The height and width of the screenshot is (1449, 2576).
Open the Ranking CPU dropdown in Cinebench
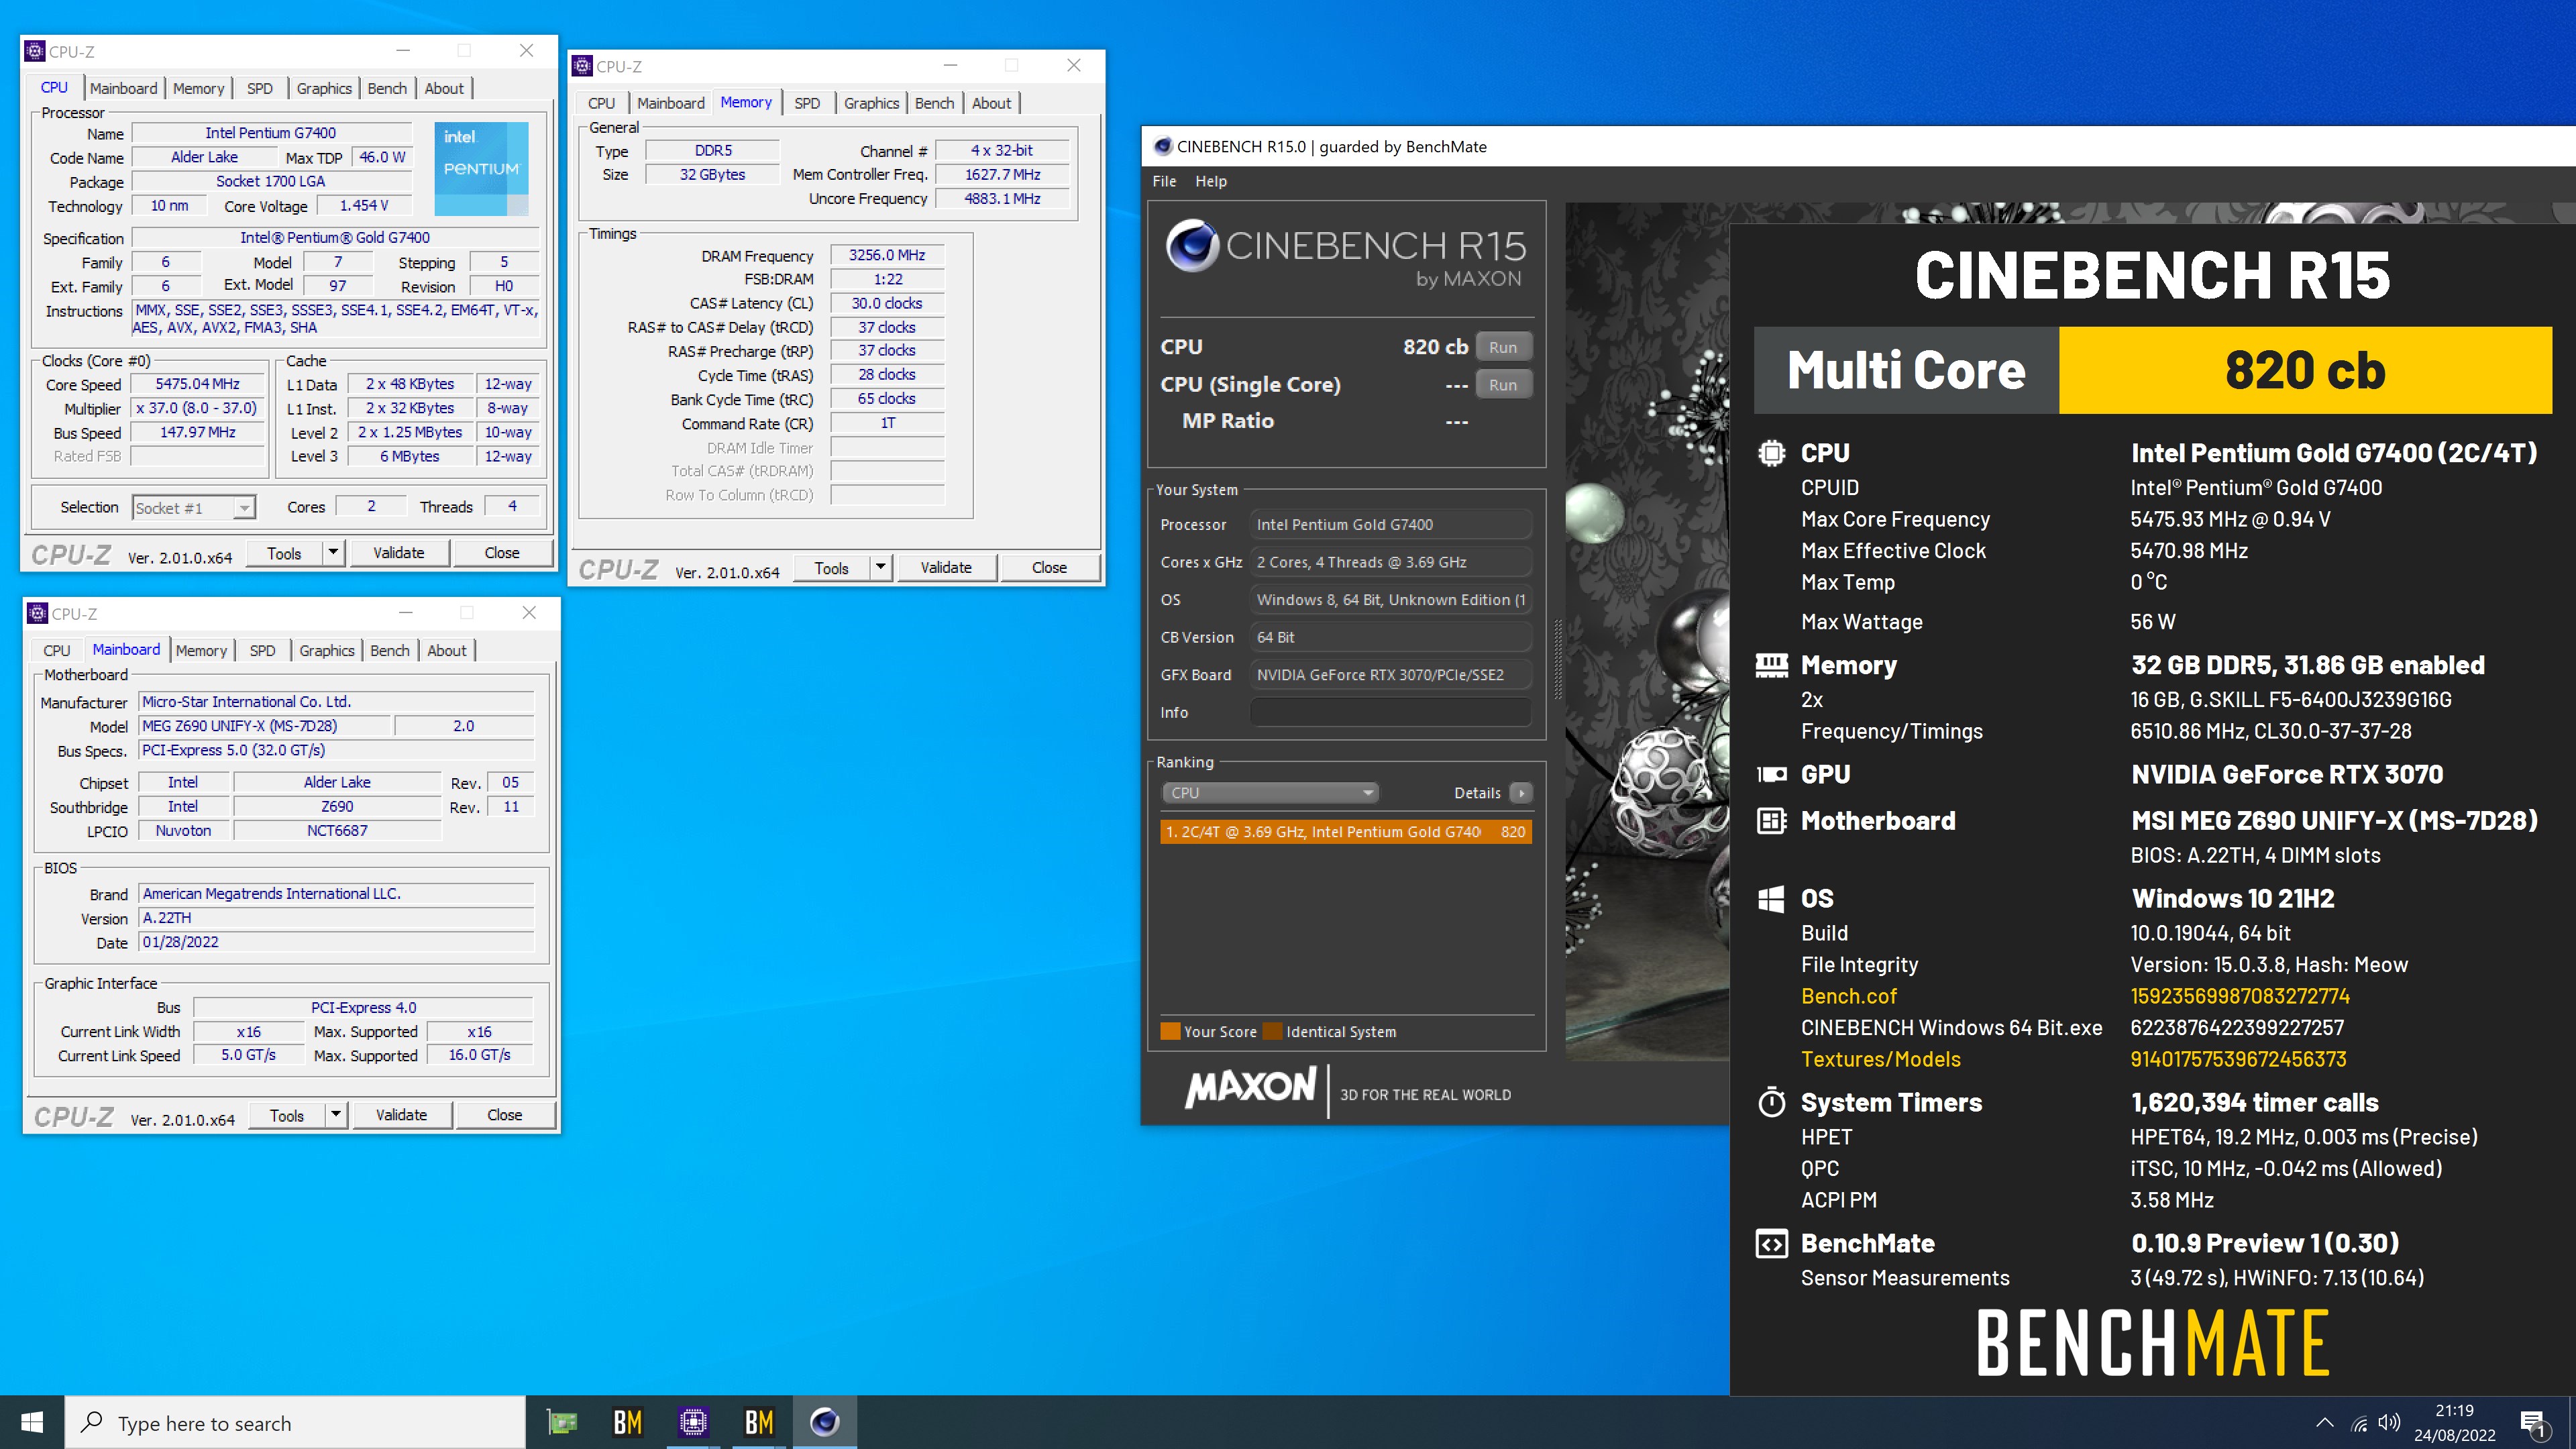[x=1270, y=793]
